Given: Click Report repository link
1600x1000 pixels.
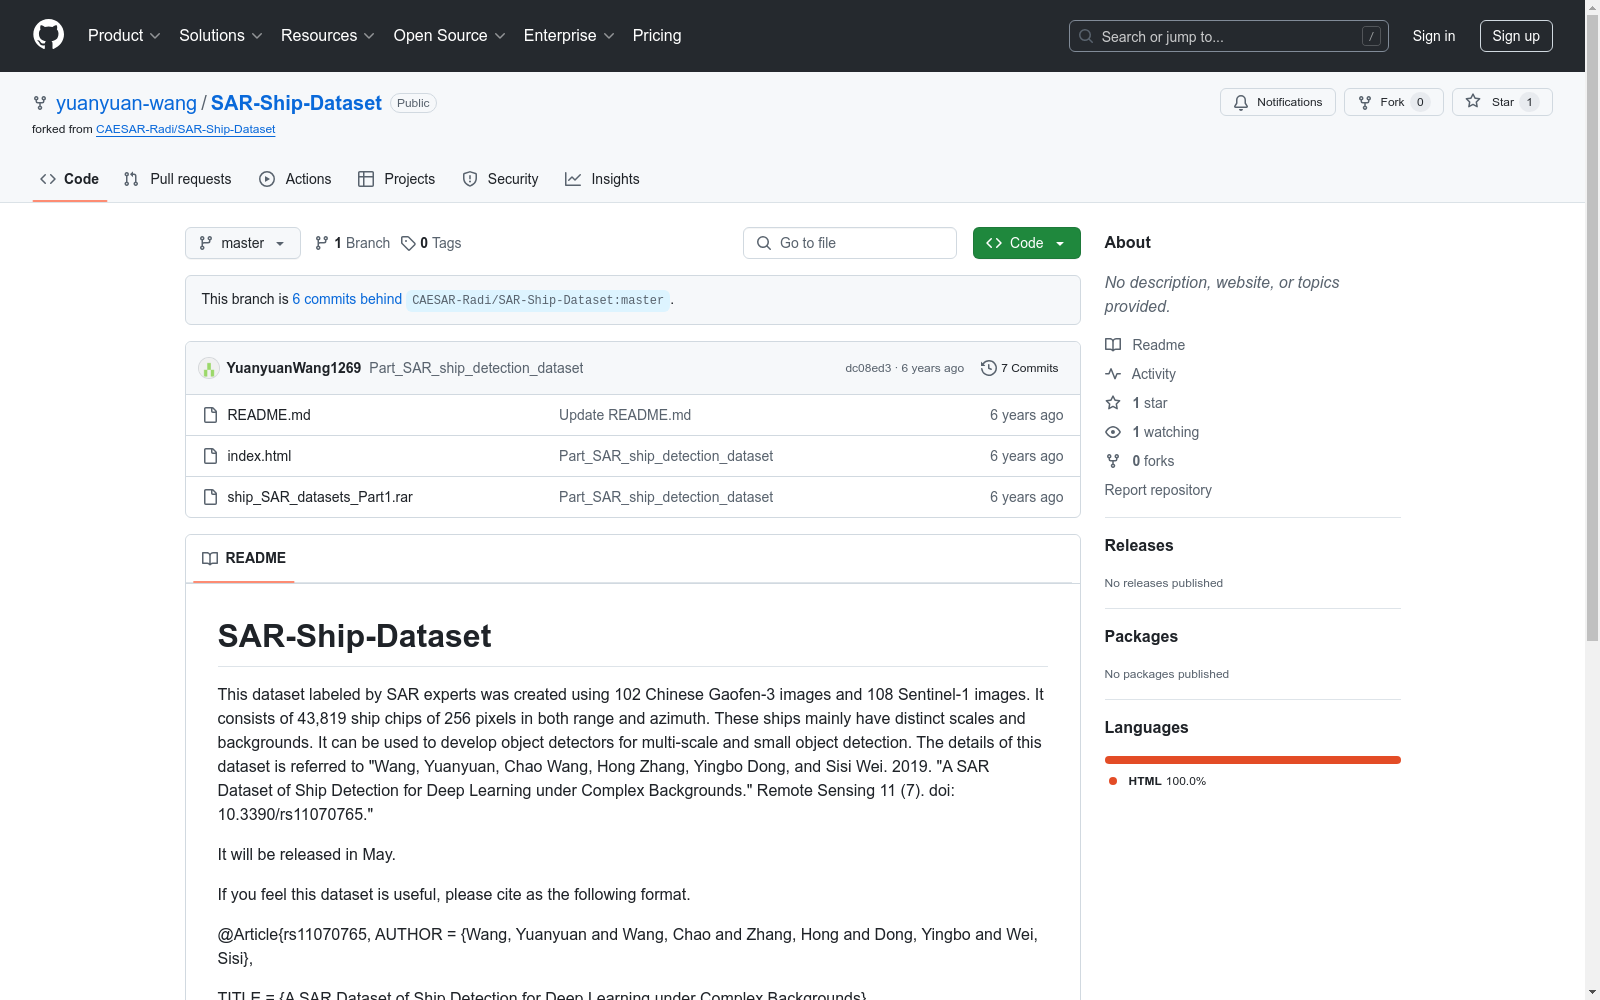Looking at the screenshot, I should (x=1158, y=490).
